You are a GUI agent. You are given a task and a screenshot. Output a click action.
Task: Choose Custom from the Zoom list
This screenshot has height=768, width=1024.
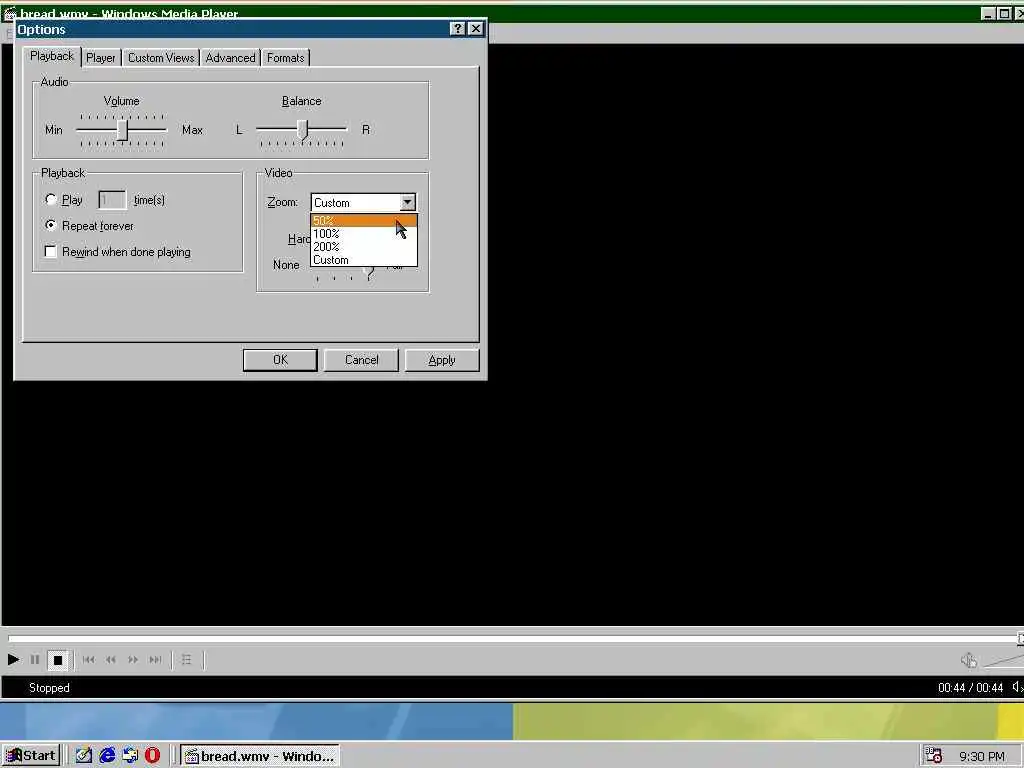(x=364, y=260)
